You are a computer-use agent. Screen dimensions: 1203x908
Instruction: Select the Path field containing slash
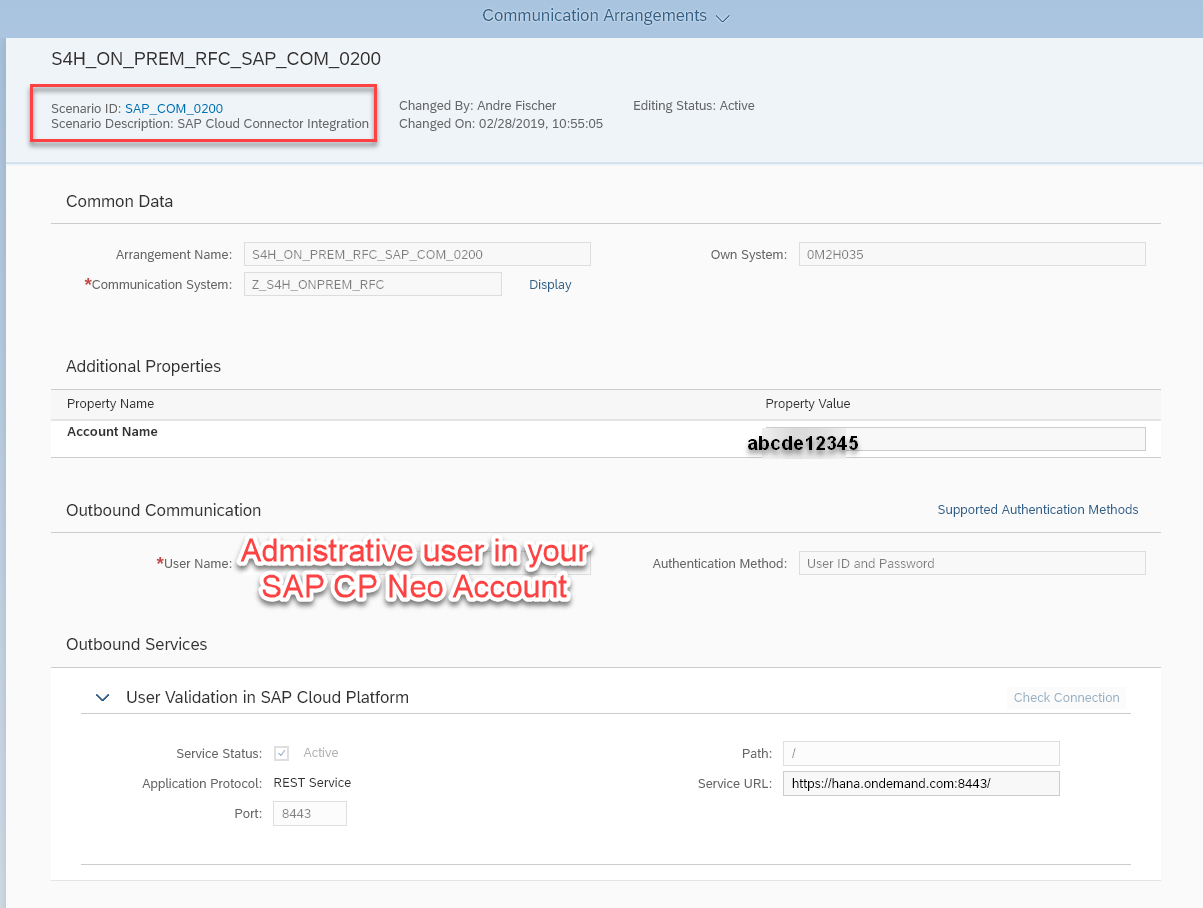click(x=920, y=753)
